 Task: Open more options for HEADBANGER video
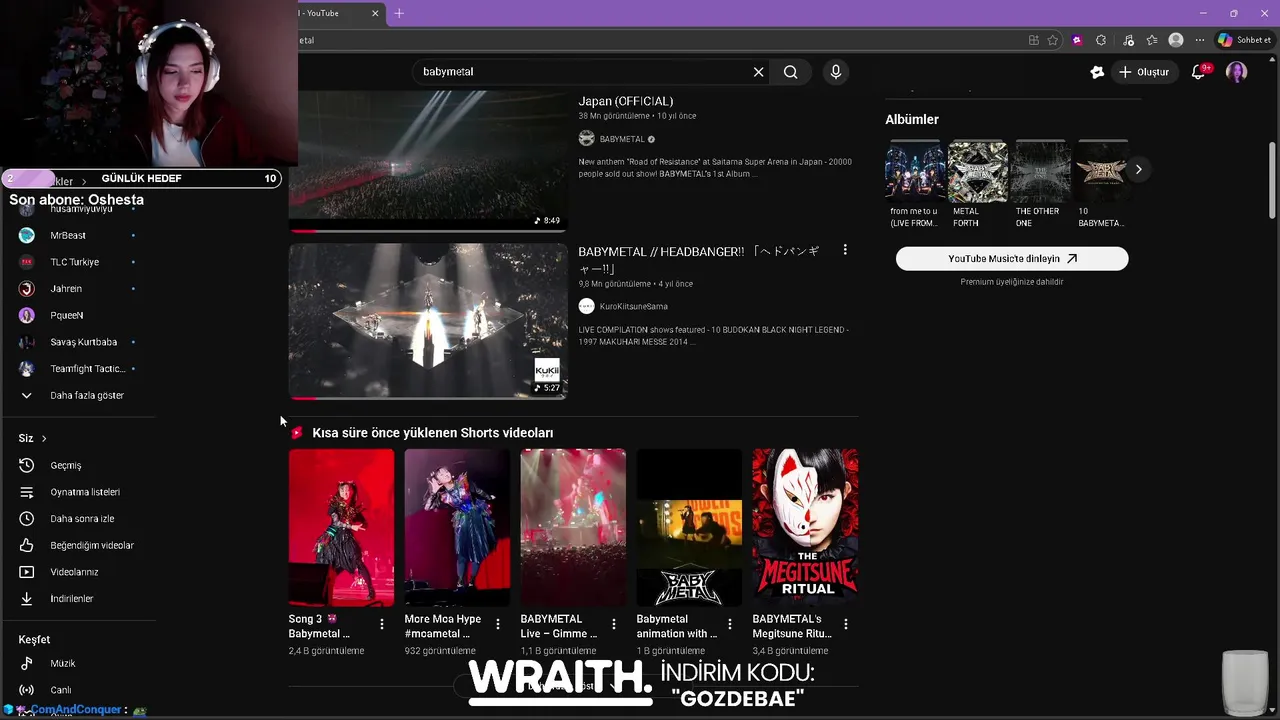click(845, 250)
